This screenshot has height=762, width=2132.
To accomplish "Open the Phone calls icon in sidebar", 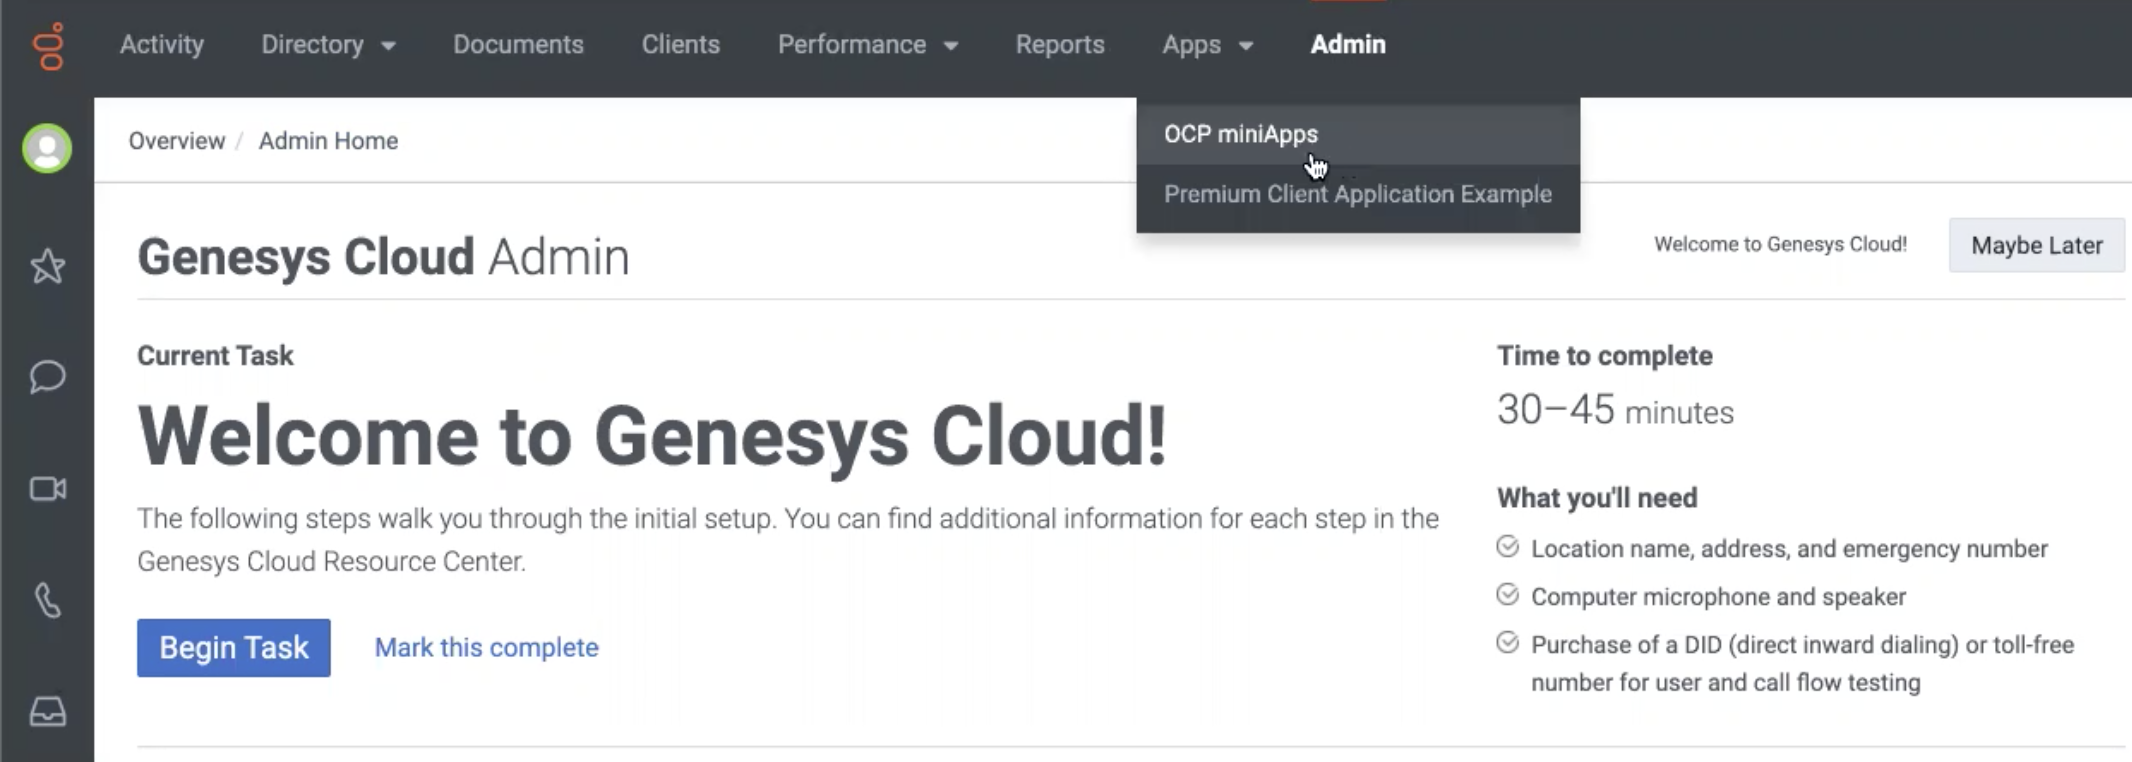I will tap(47, 600).
